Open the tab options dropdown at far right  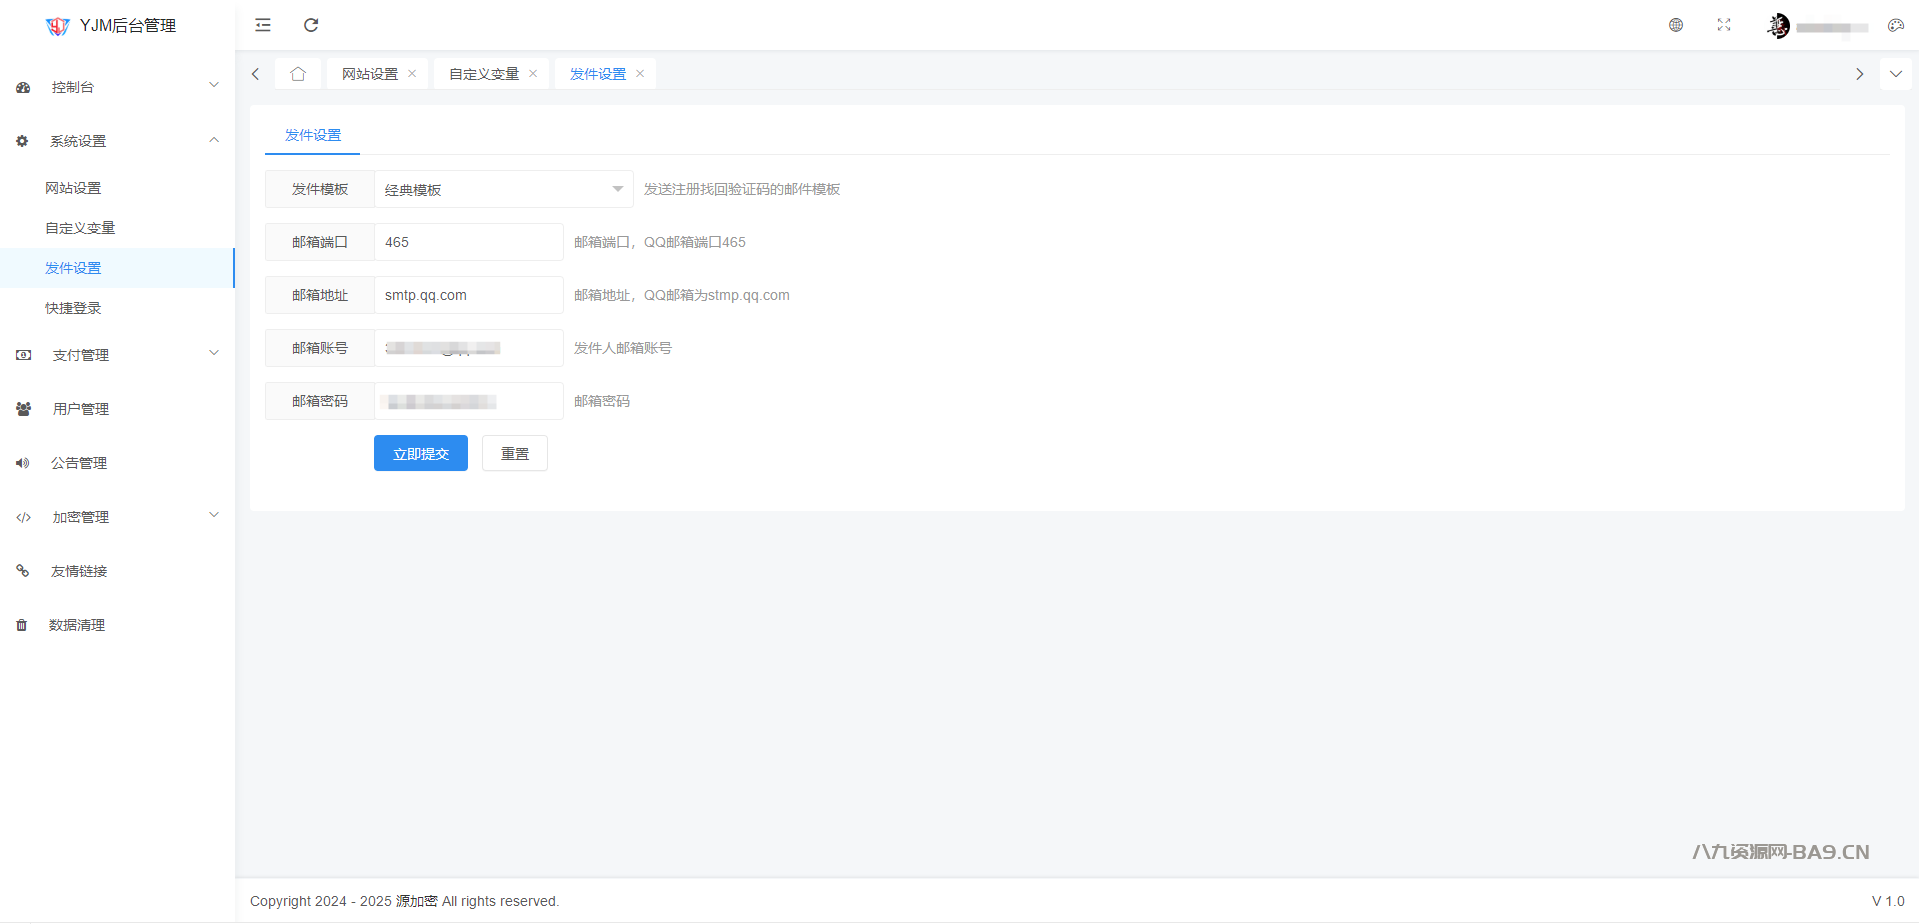pos(1895,74)
